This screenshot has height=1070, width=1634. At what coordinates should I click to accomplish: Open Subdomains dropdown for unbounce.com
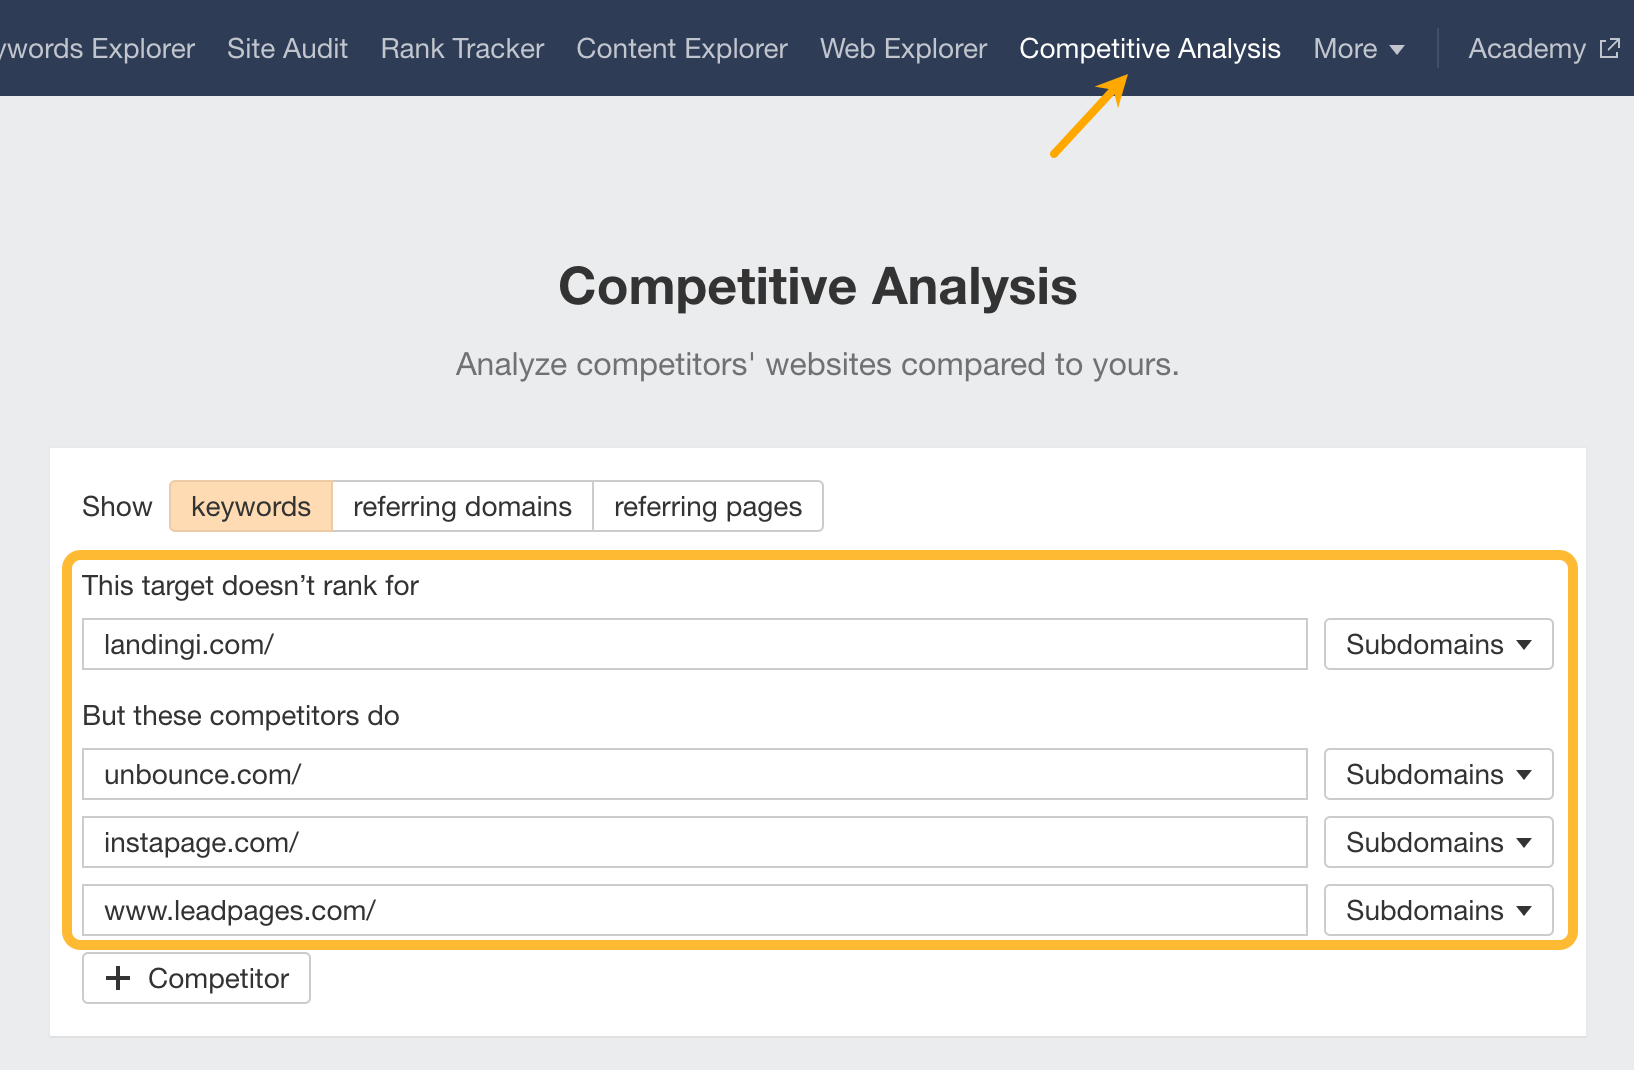(x=1437, y=773)
